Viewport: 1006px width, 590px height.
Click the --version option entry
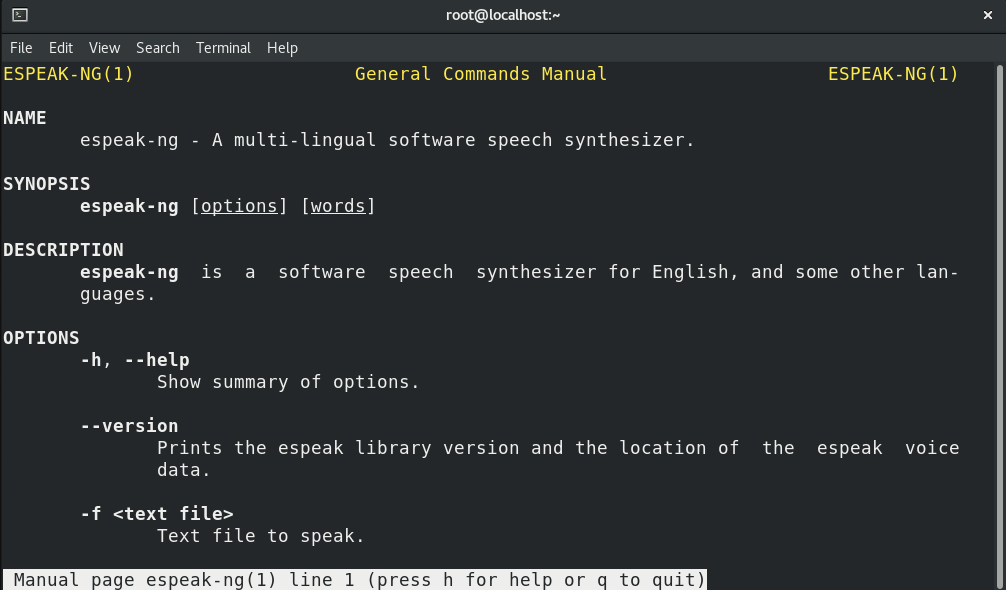tap(129, 426)
